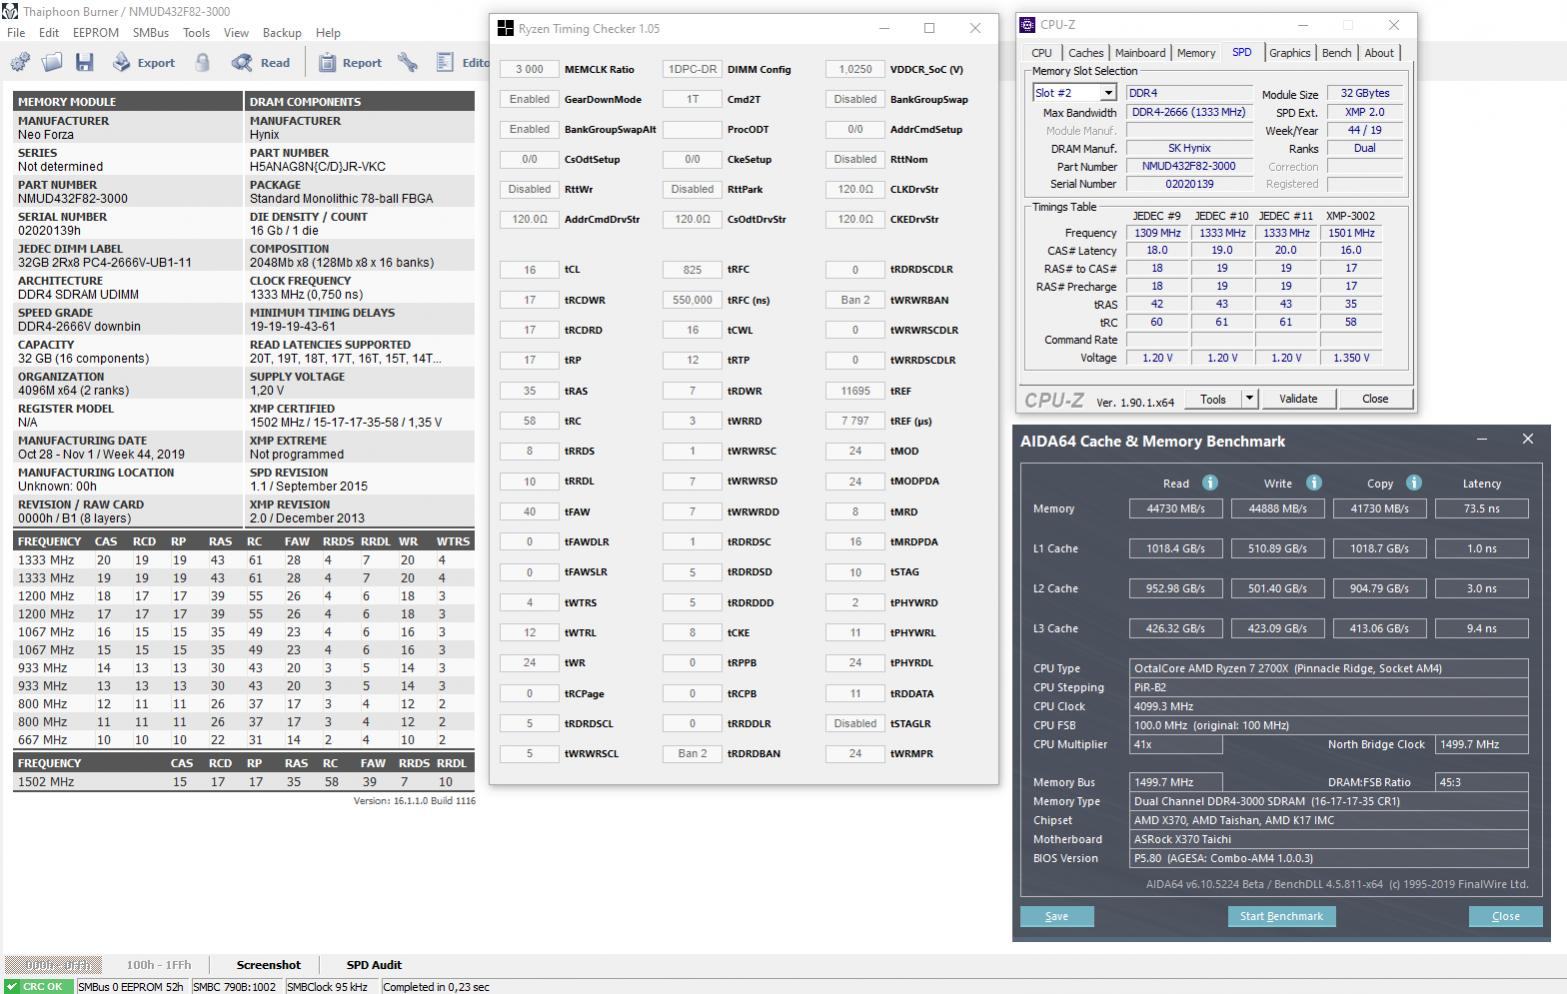Click the Validate button in CPU-Z

[x=1298, y=398]
